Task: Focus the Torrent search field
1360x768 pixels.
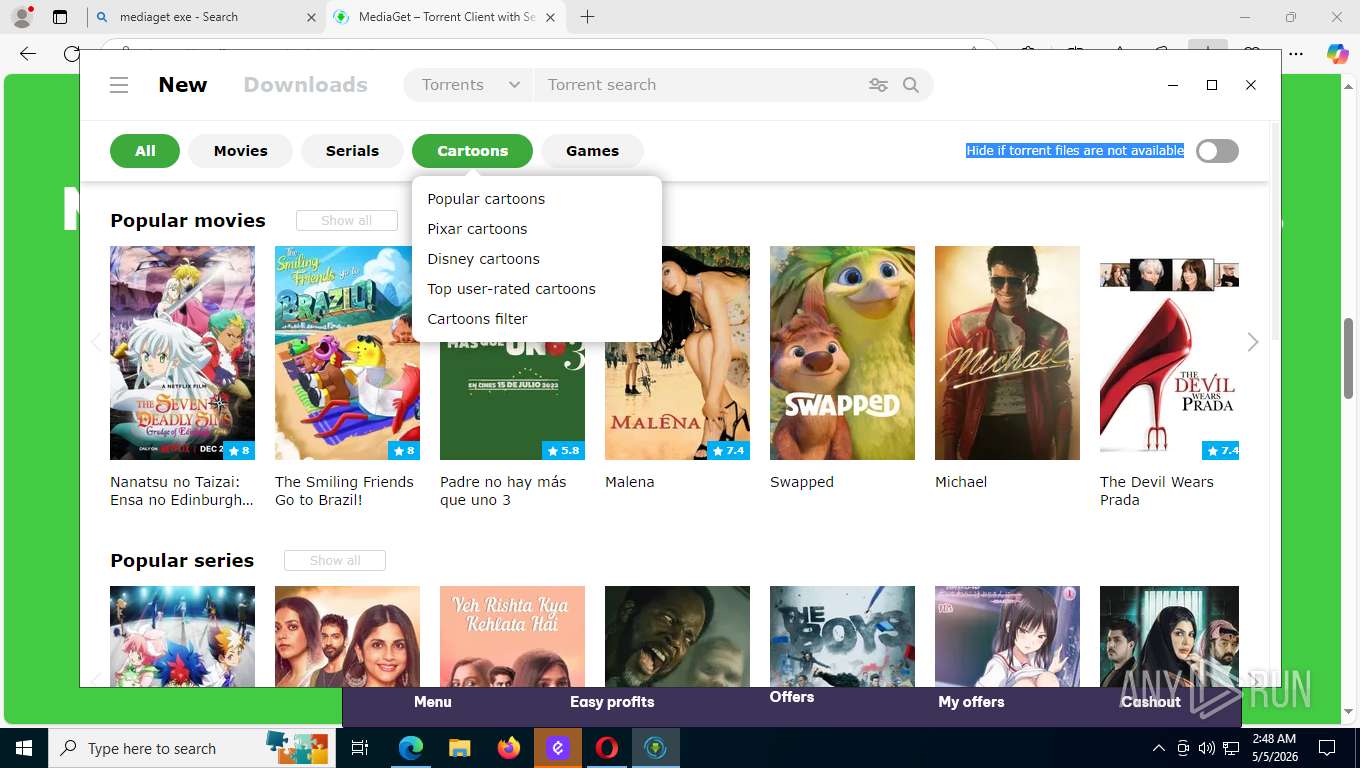Action: click(700, 85)
